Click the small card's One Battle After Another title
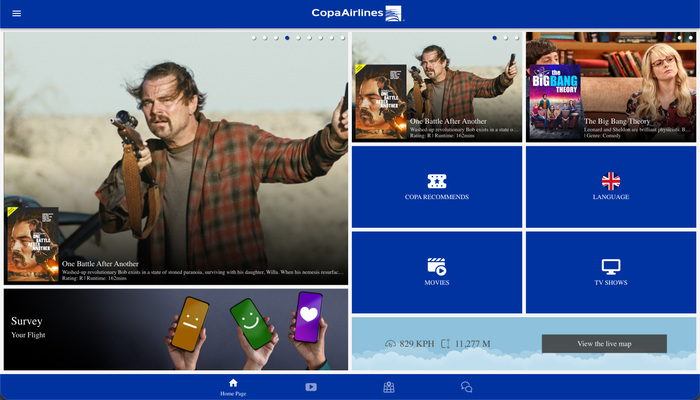The width and height of the screenshot is (700, 400). point(448,121)
